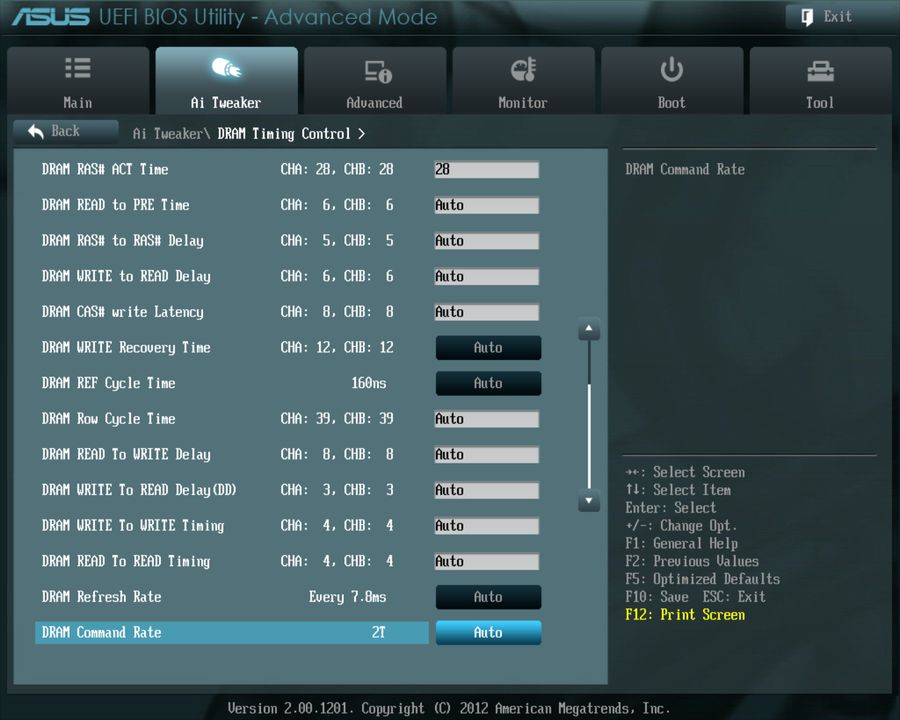
Task: Click the DRAM Command Rate help title
Action: pyautogui.click(x=685, y=169)
